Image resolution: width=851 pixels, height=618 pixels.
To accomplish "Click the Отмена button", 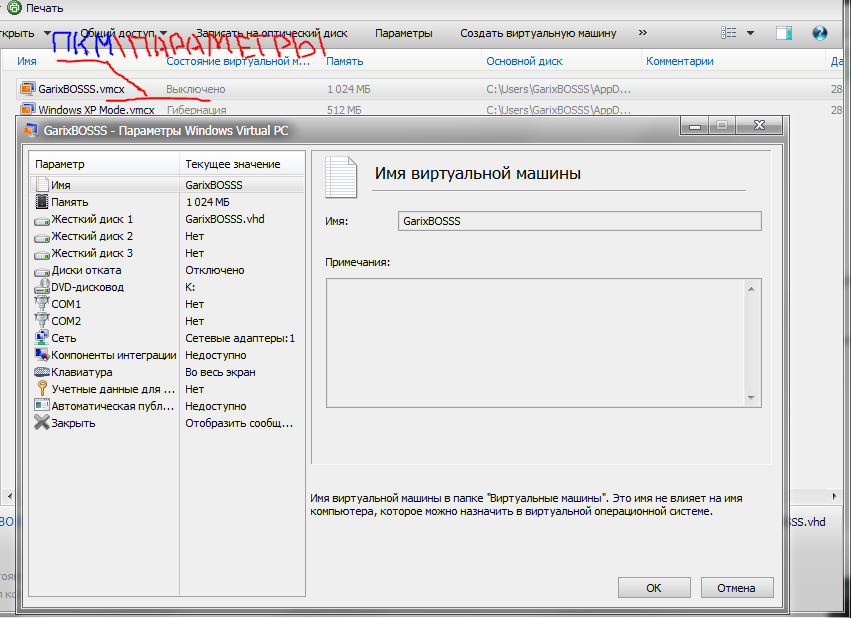I will (736, 588).
